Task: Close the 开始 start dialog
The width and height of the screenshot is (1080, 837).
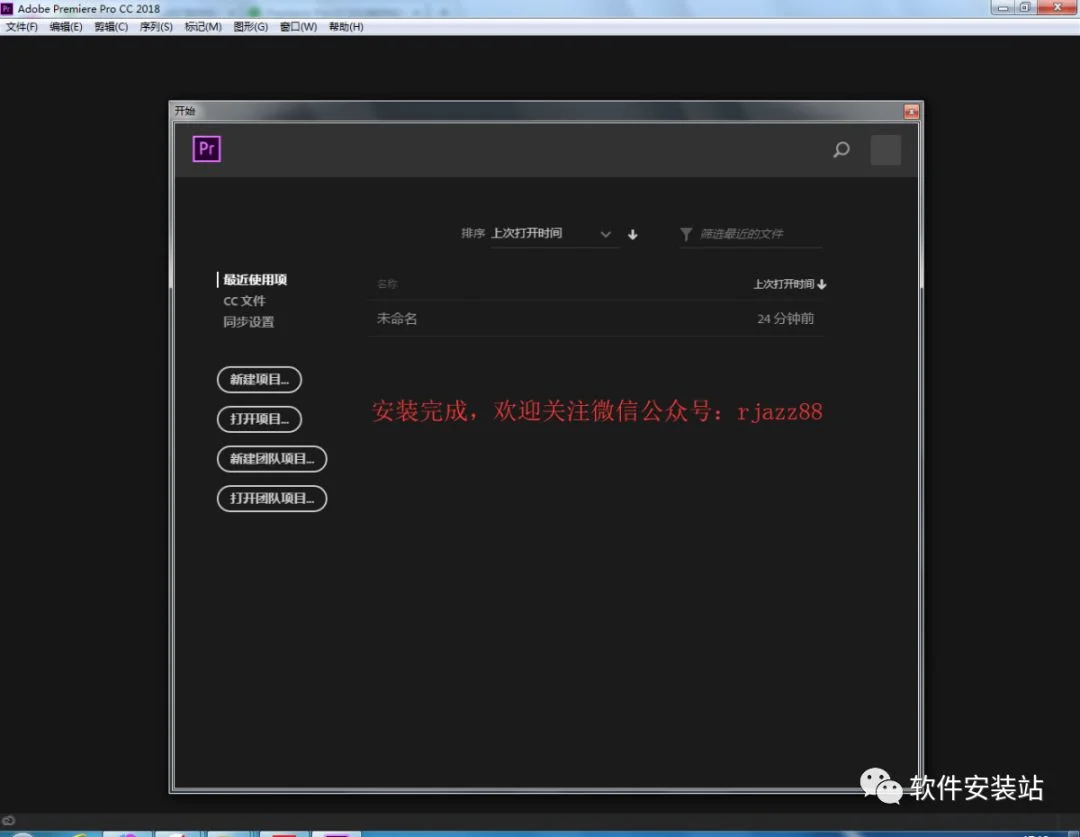Action: 911,112
